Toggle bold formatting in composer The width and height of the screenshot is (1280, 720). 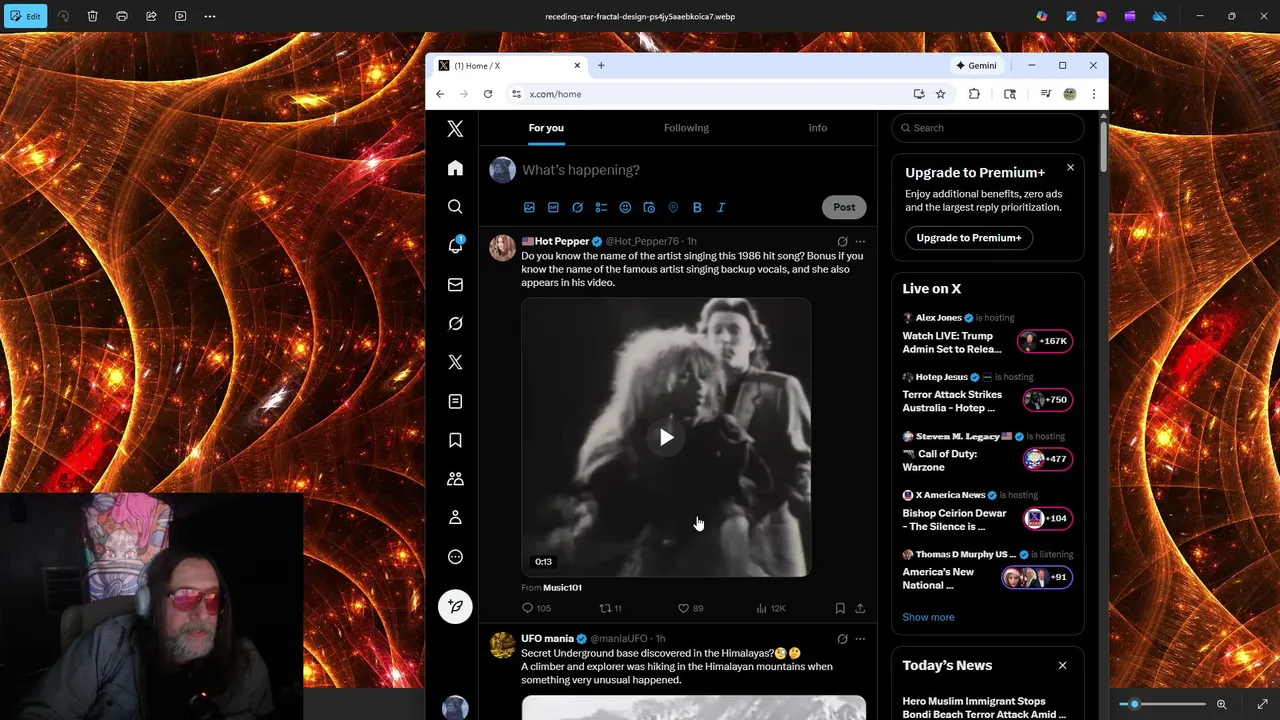[697, 207]
